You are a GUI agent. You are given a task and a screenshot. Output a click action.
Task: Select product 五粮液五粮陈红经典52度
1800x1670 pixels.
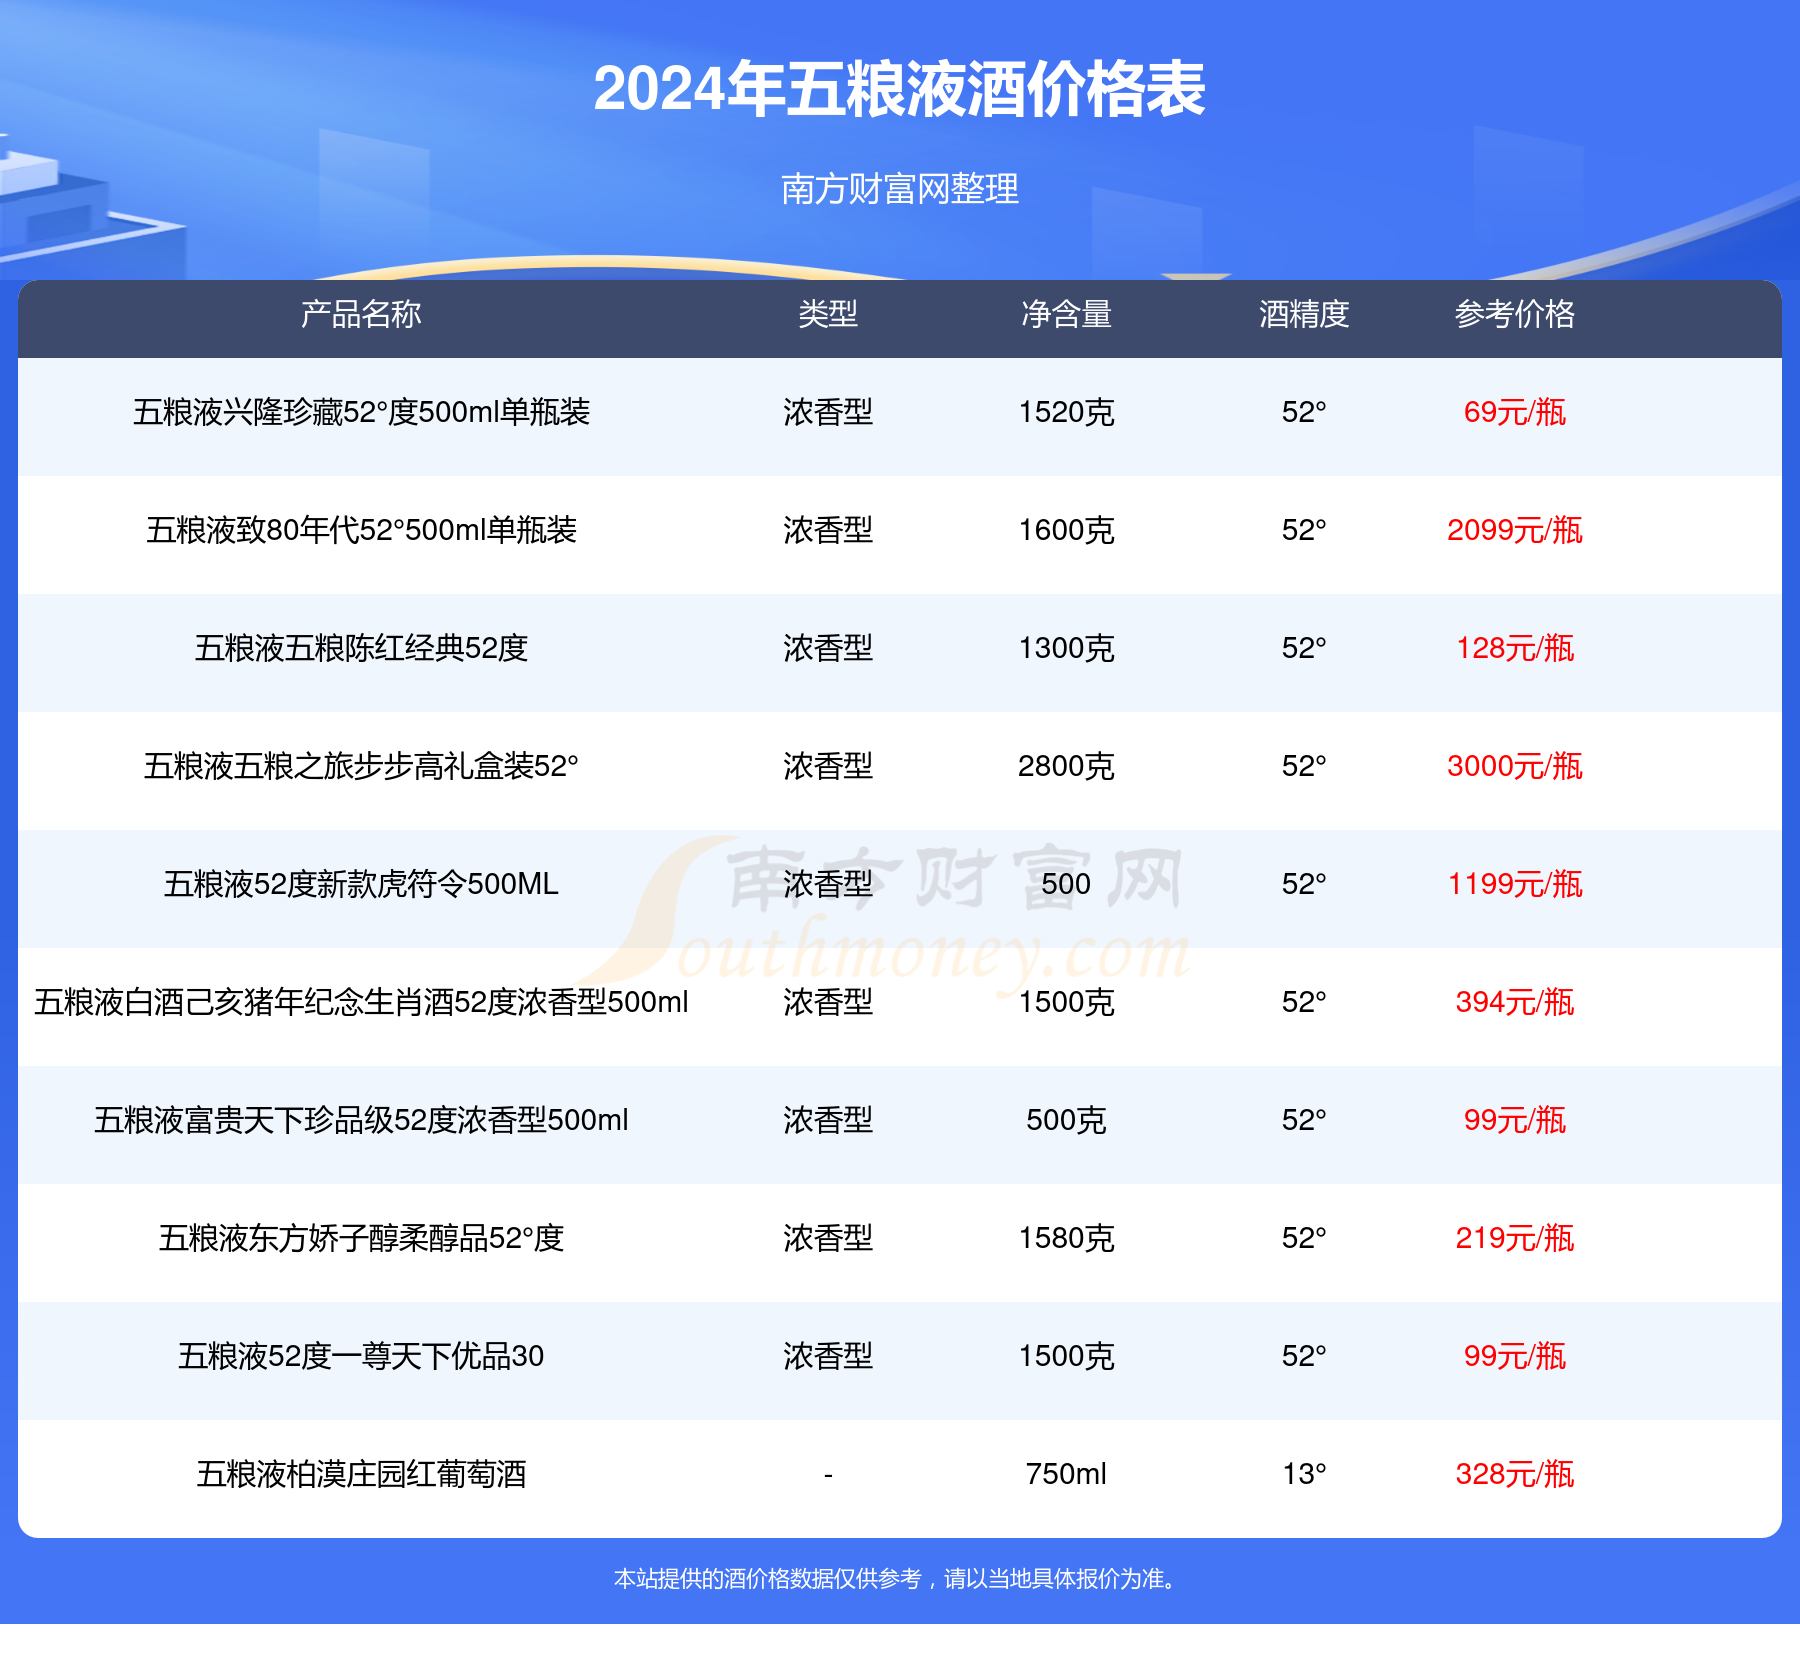pyautogui.click(x=361, y=648)
